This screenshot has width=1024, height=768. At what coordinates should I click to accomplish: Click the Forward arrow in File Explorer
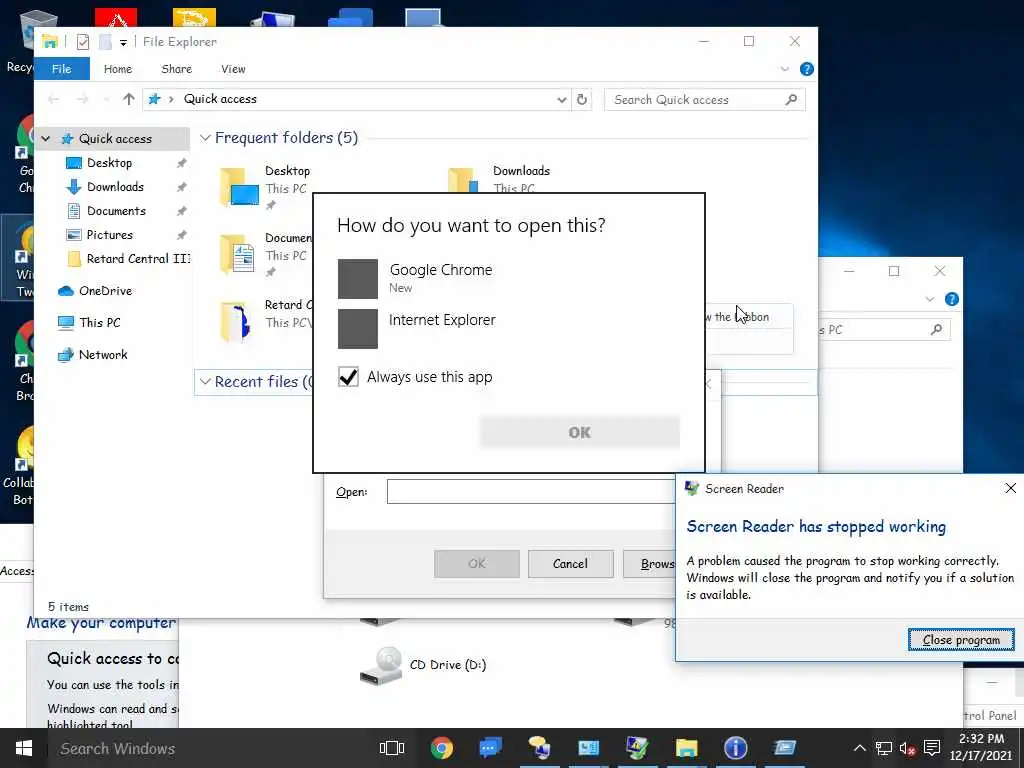[82, 99]
